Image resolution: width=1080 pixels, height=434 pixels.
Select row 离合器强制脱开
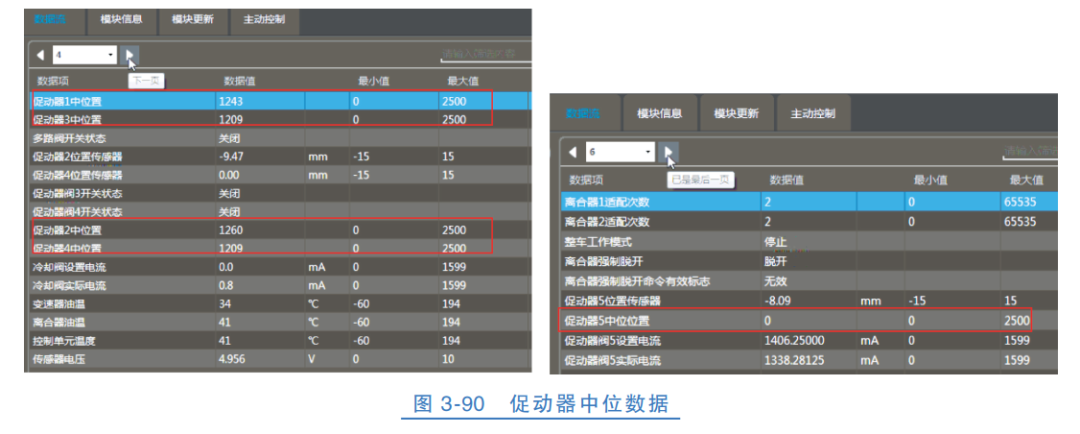(x=809, y=262)
